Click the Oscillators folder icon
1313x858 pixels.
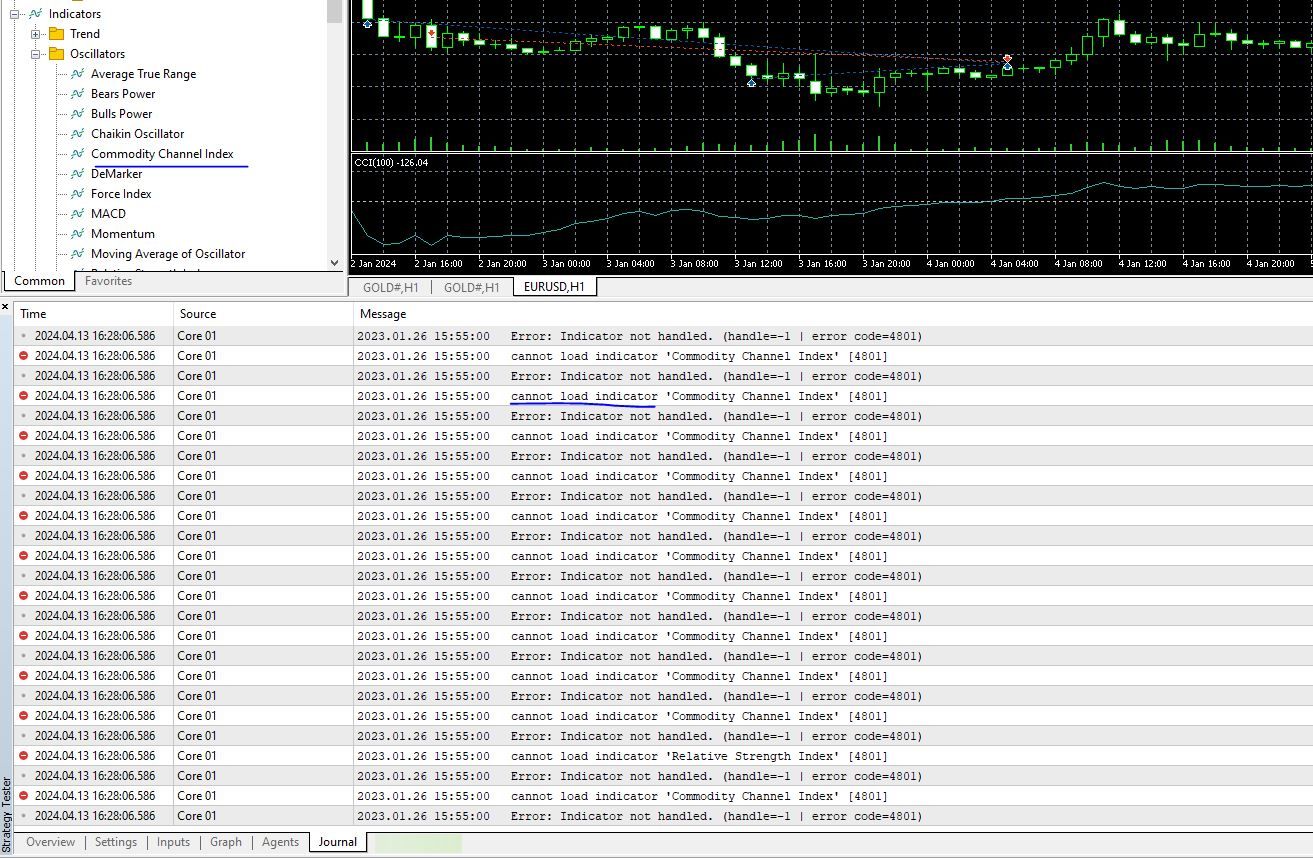(56, 54)
